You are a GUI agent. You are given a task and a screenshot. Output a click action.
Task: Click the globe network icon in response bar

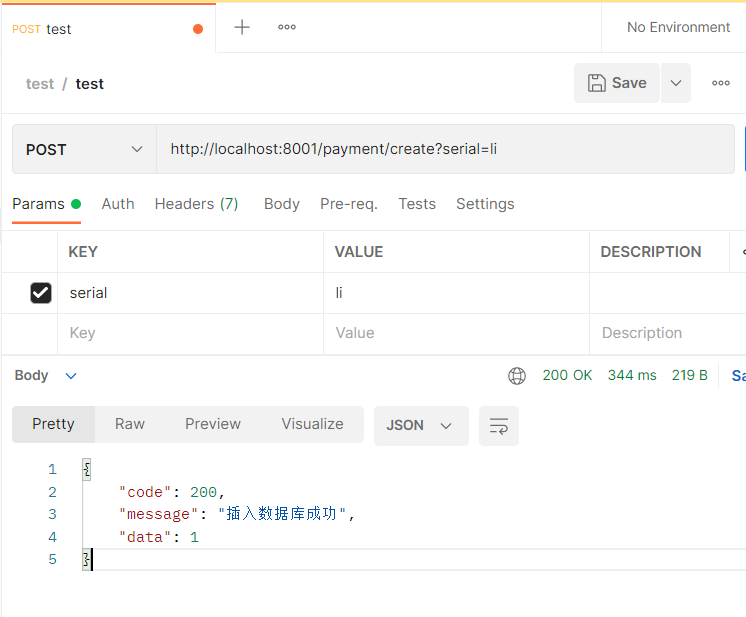tap(517, 375)
